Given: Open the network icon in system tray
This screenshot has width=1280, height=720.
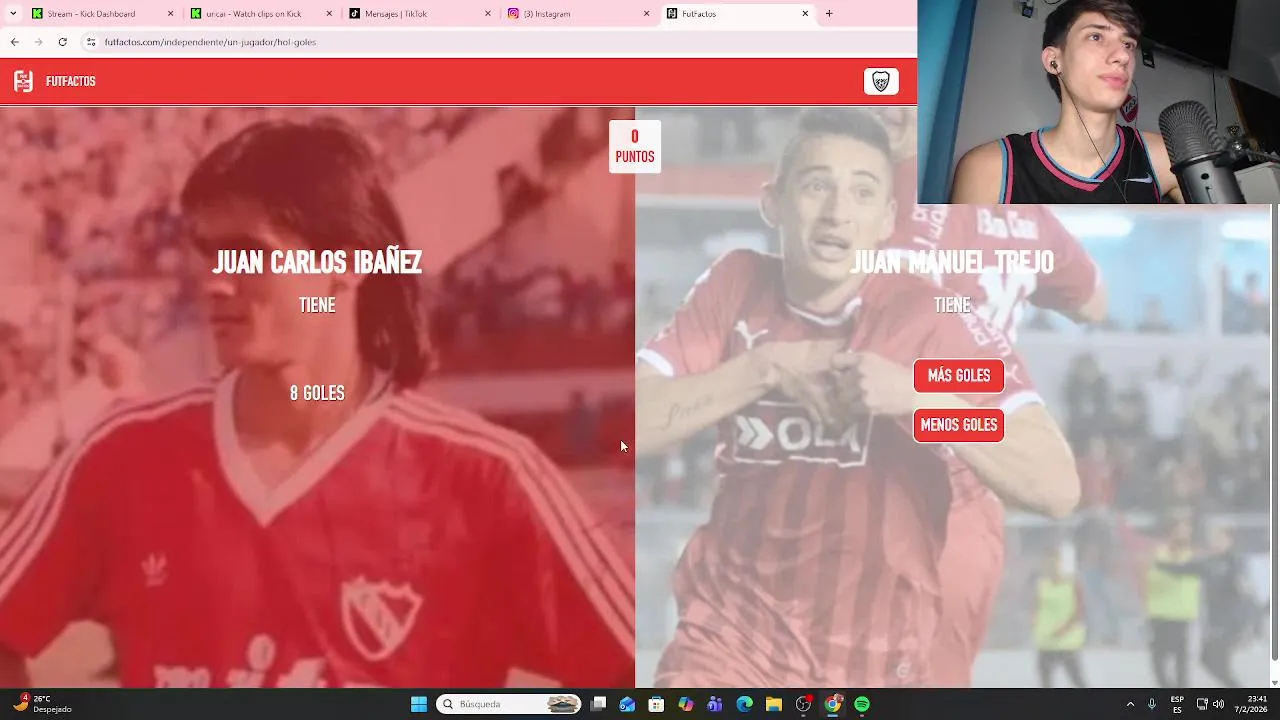Looking at the screenshot, I should tap(1202, 704).
